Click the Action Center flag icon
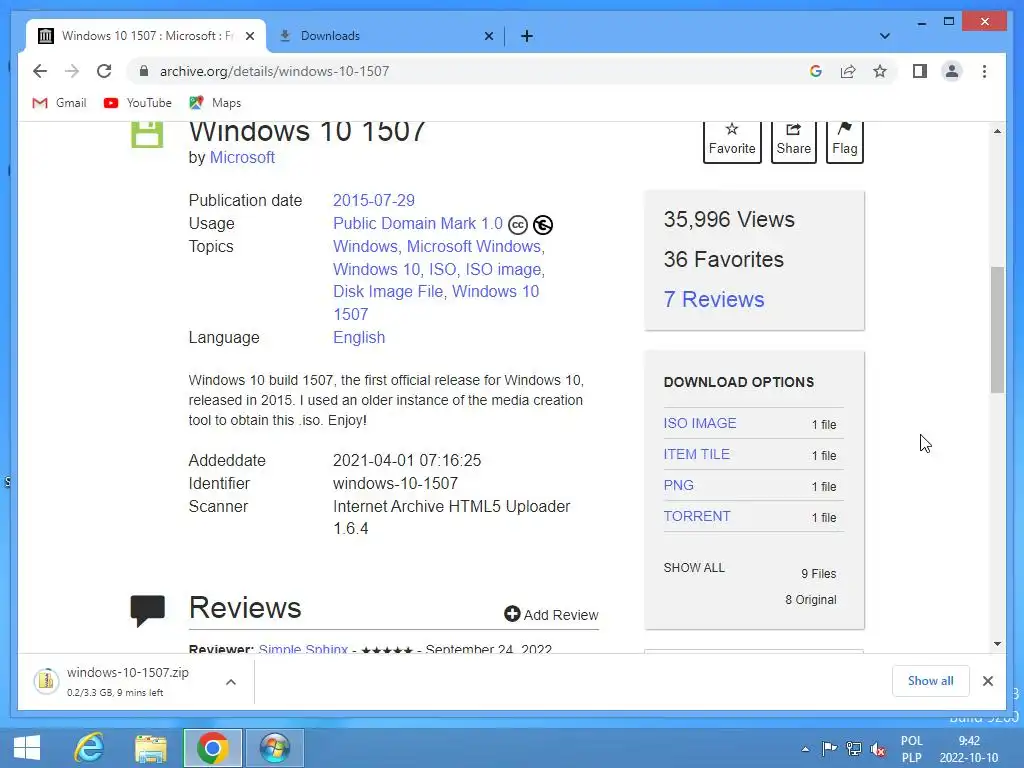This screenshot has height=768, width=1024. tap(829, 749)
